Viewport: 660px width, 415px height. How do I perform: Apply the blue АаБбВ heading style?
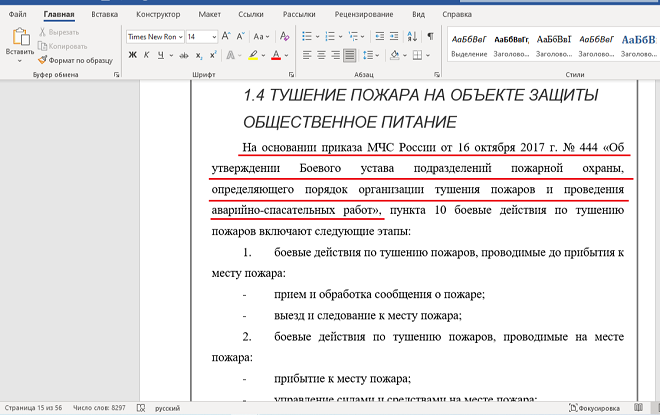639,46
